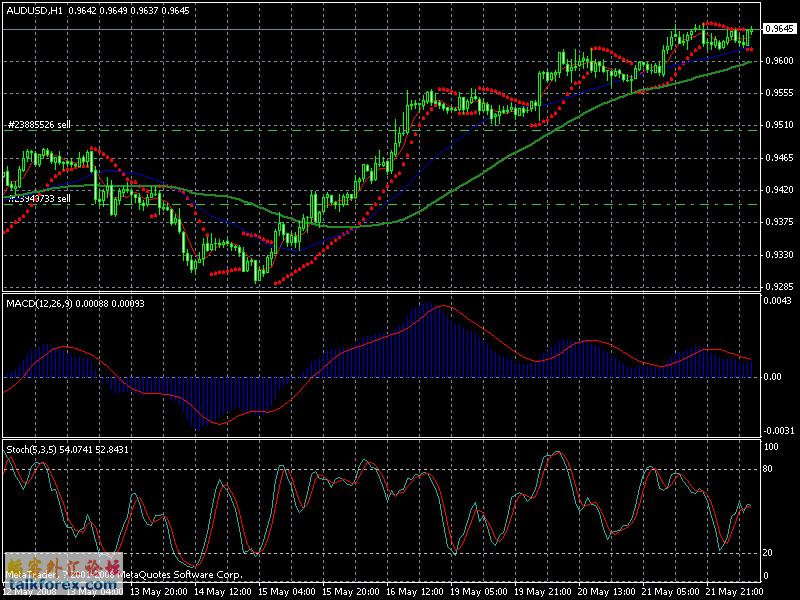
Task: Click the 0.00 MACD zero level value
Action: click(x=772, y=377)
